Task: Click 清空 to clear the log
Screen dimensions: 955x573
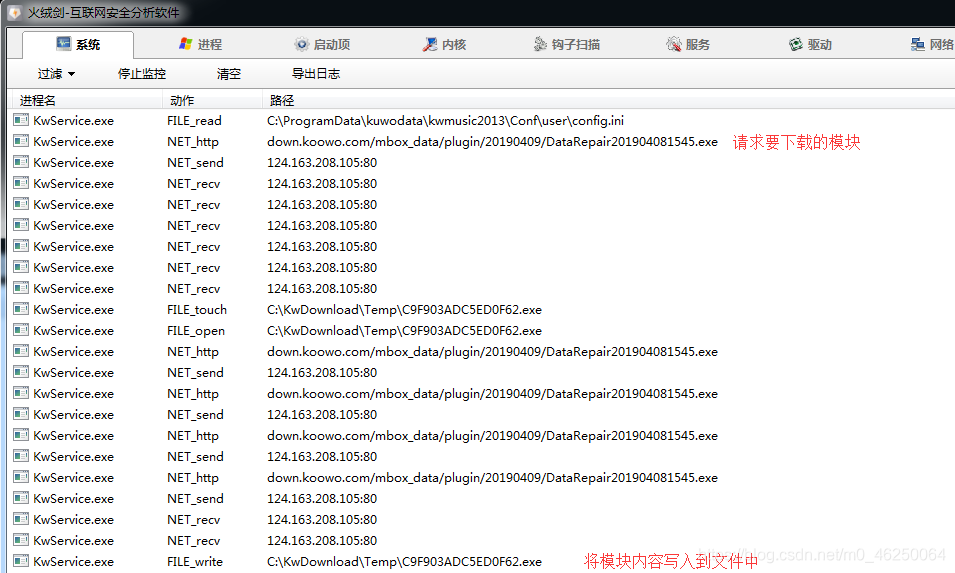Action: coord(229,74)
